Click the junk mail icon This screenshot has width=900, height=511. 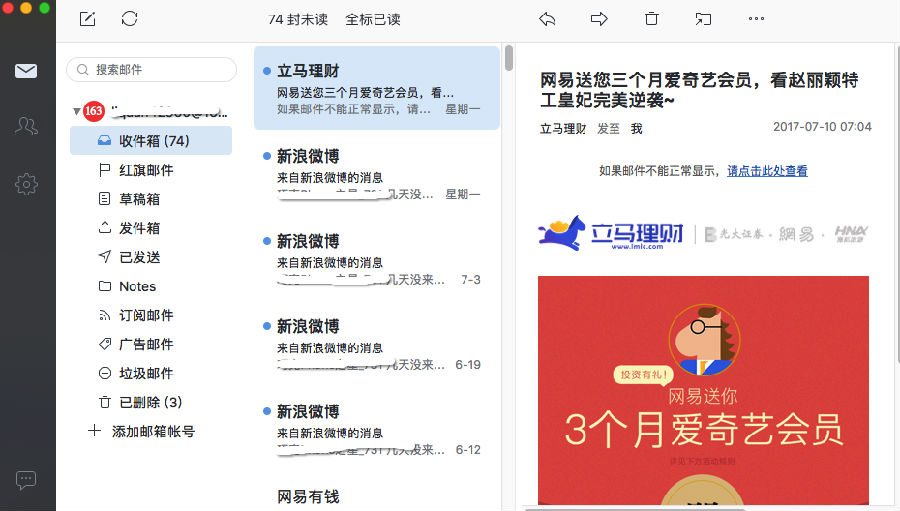104,373
